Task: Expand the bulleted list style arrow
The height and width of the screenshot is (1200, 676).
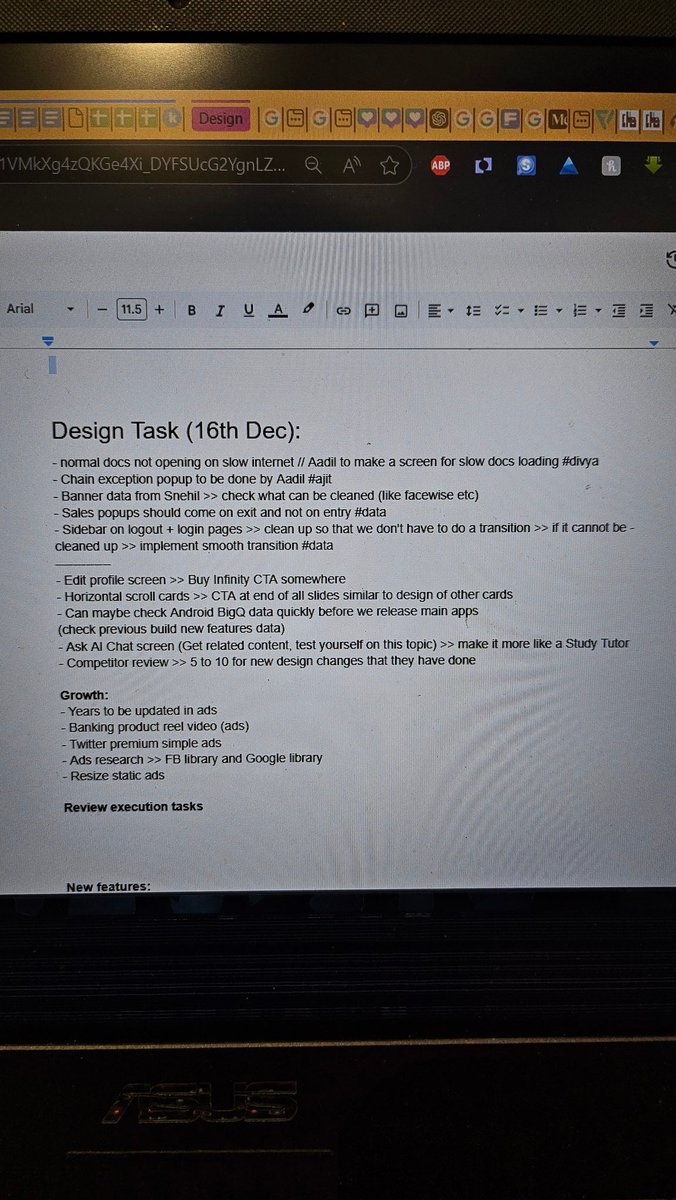Action: pos(559,311)
